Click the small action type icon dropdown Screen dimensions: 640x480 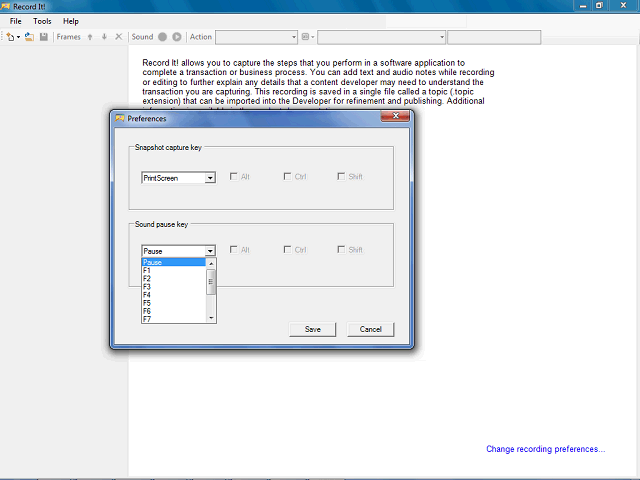pyautogui.click(x=308, y=37)
